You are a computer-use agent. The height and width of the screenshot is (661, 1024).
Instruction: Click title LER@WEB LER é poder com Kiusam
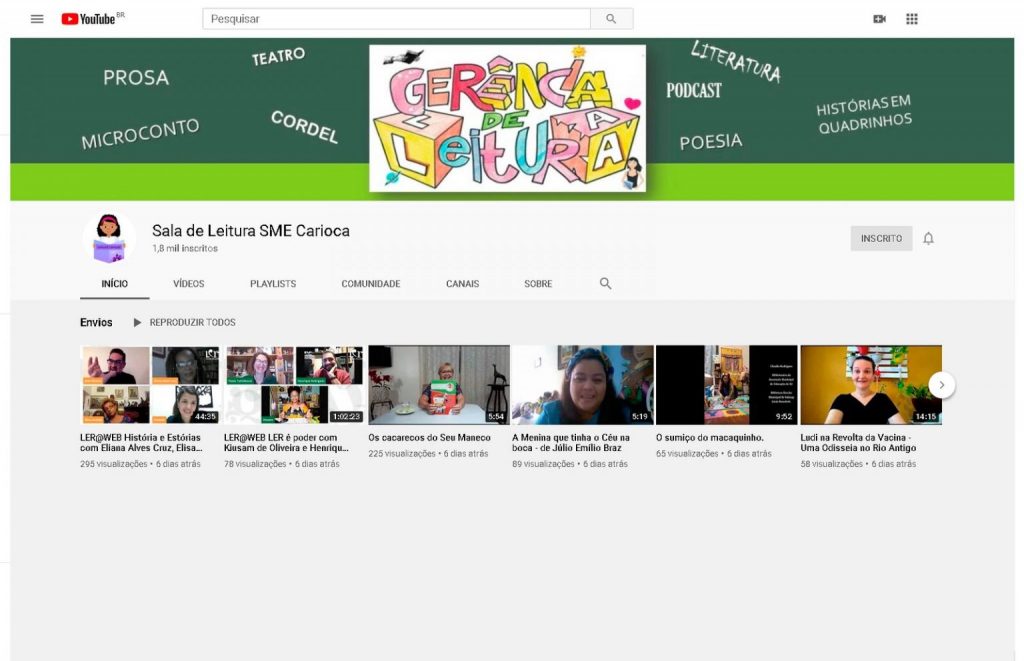286,443
